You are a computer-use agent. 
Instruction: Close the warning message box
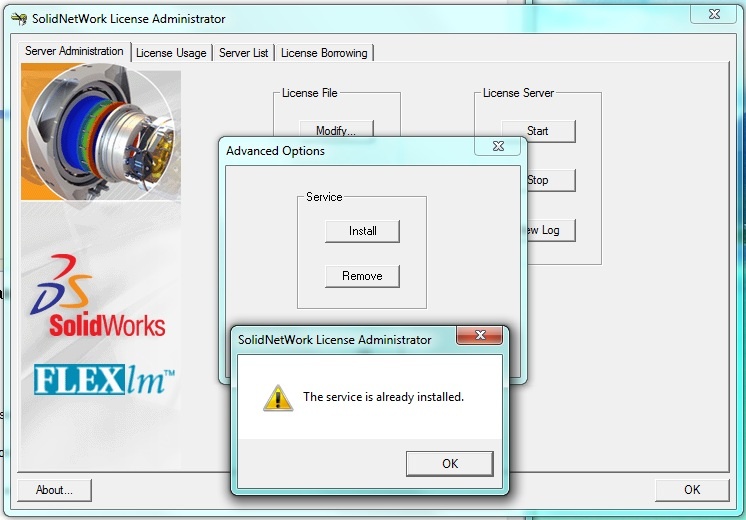pyautogui.click(x=480, y=335)
